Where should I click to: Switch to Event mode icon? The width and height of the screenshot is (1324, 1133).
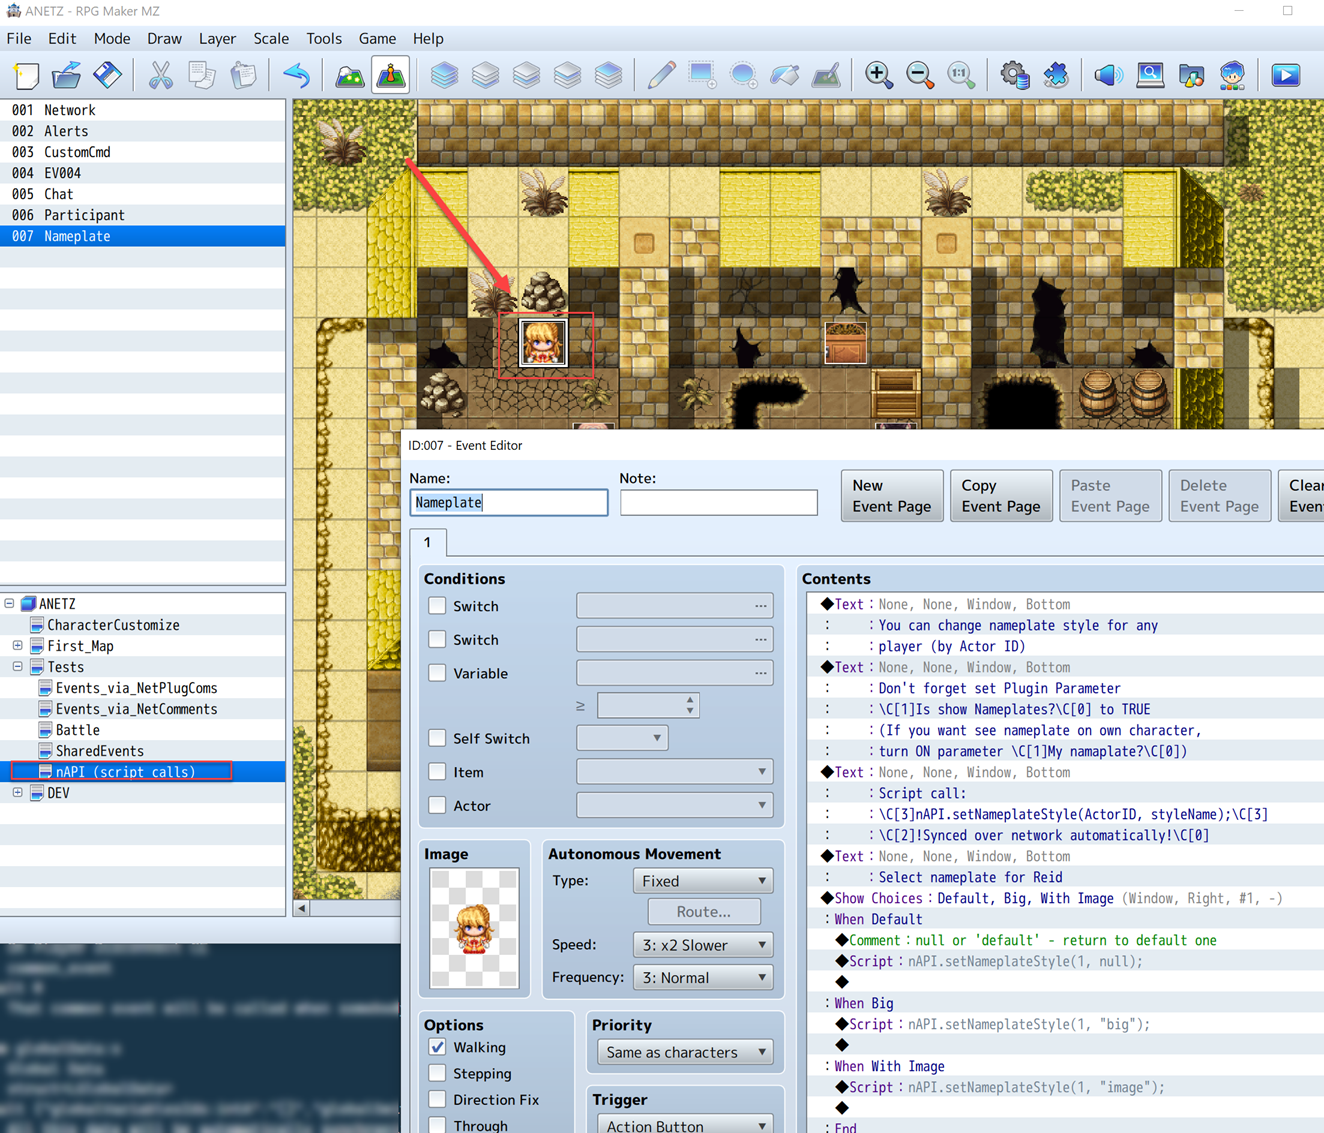tap(391, 75)
